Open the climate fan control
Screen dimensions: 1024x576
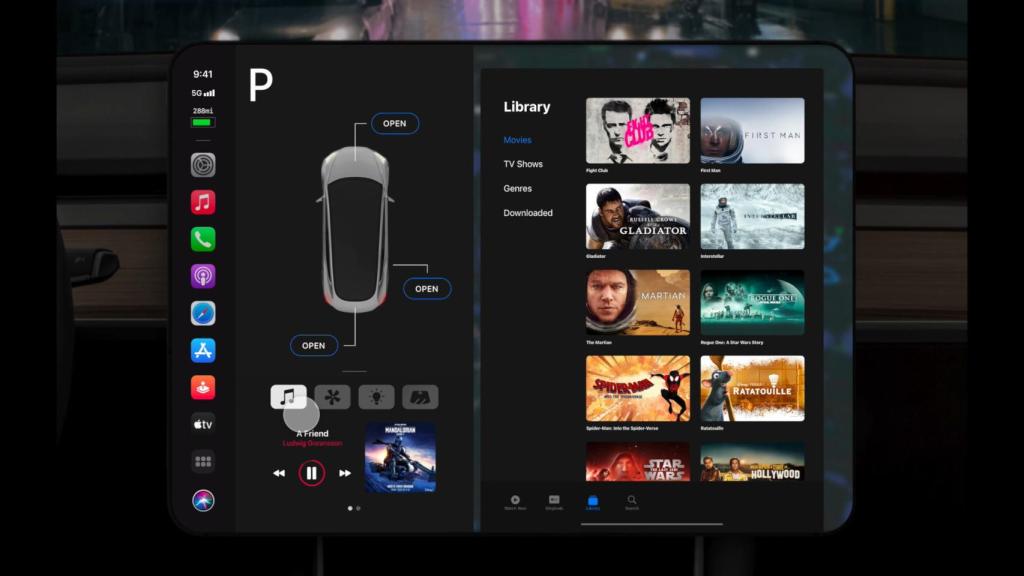[332, 396]
